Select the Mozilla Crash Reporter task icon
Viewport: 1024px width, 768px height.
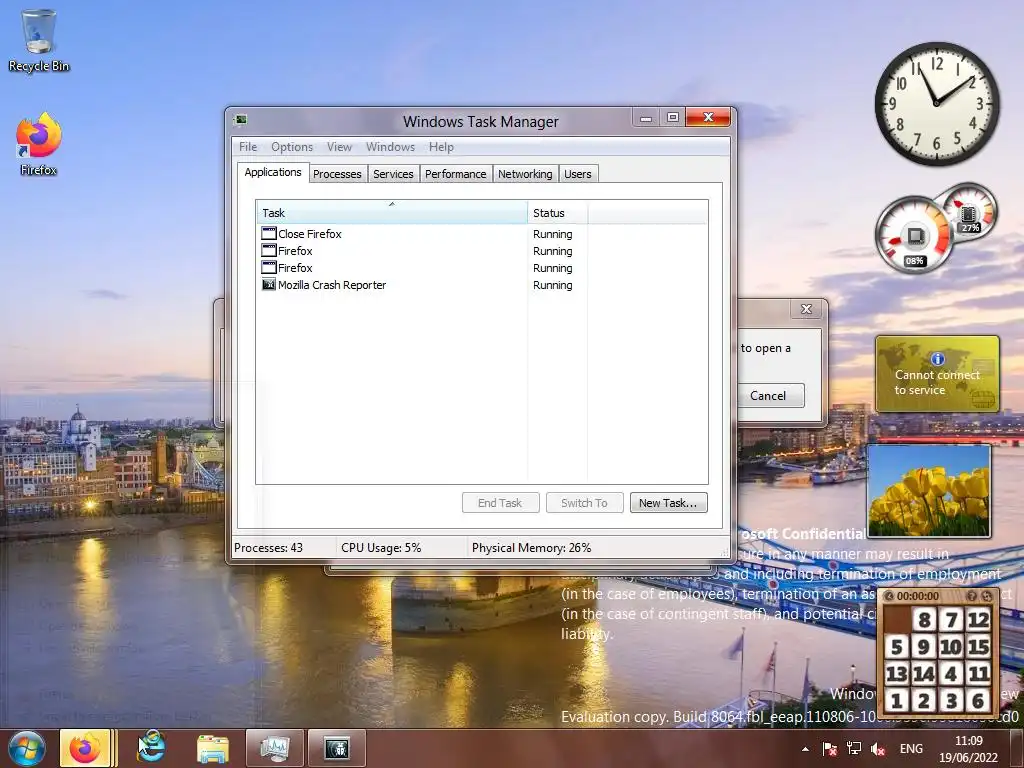[x=268, y=284]
